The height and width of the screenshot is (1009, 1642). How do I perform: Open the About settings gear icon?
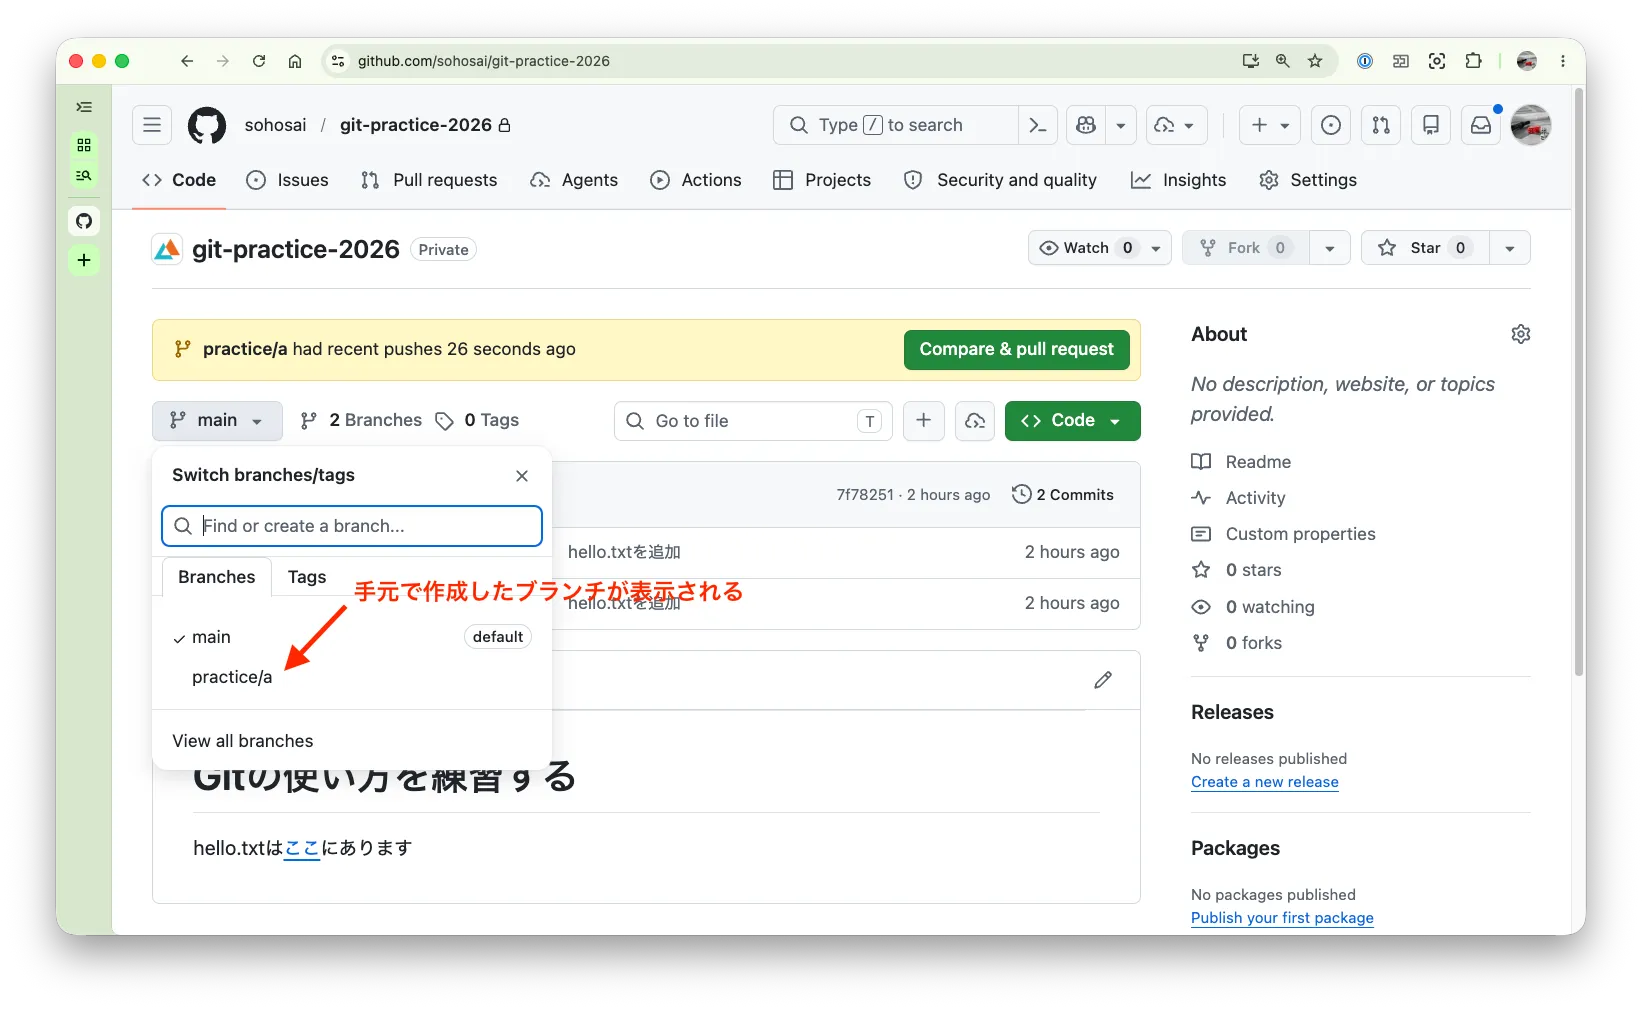point(1521,334)
